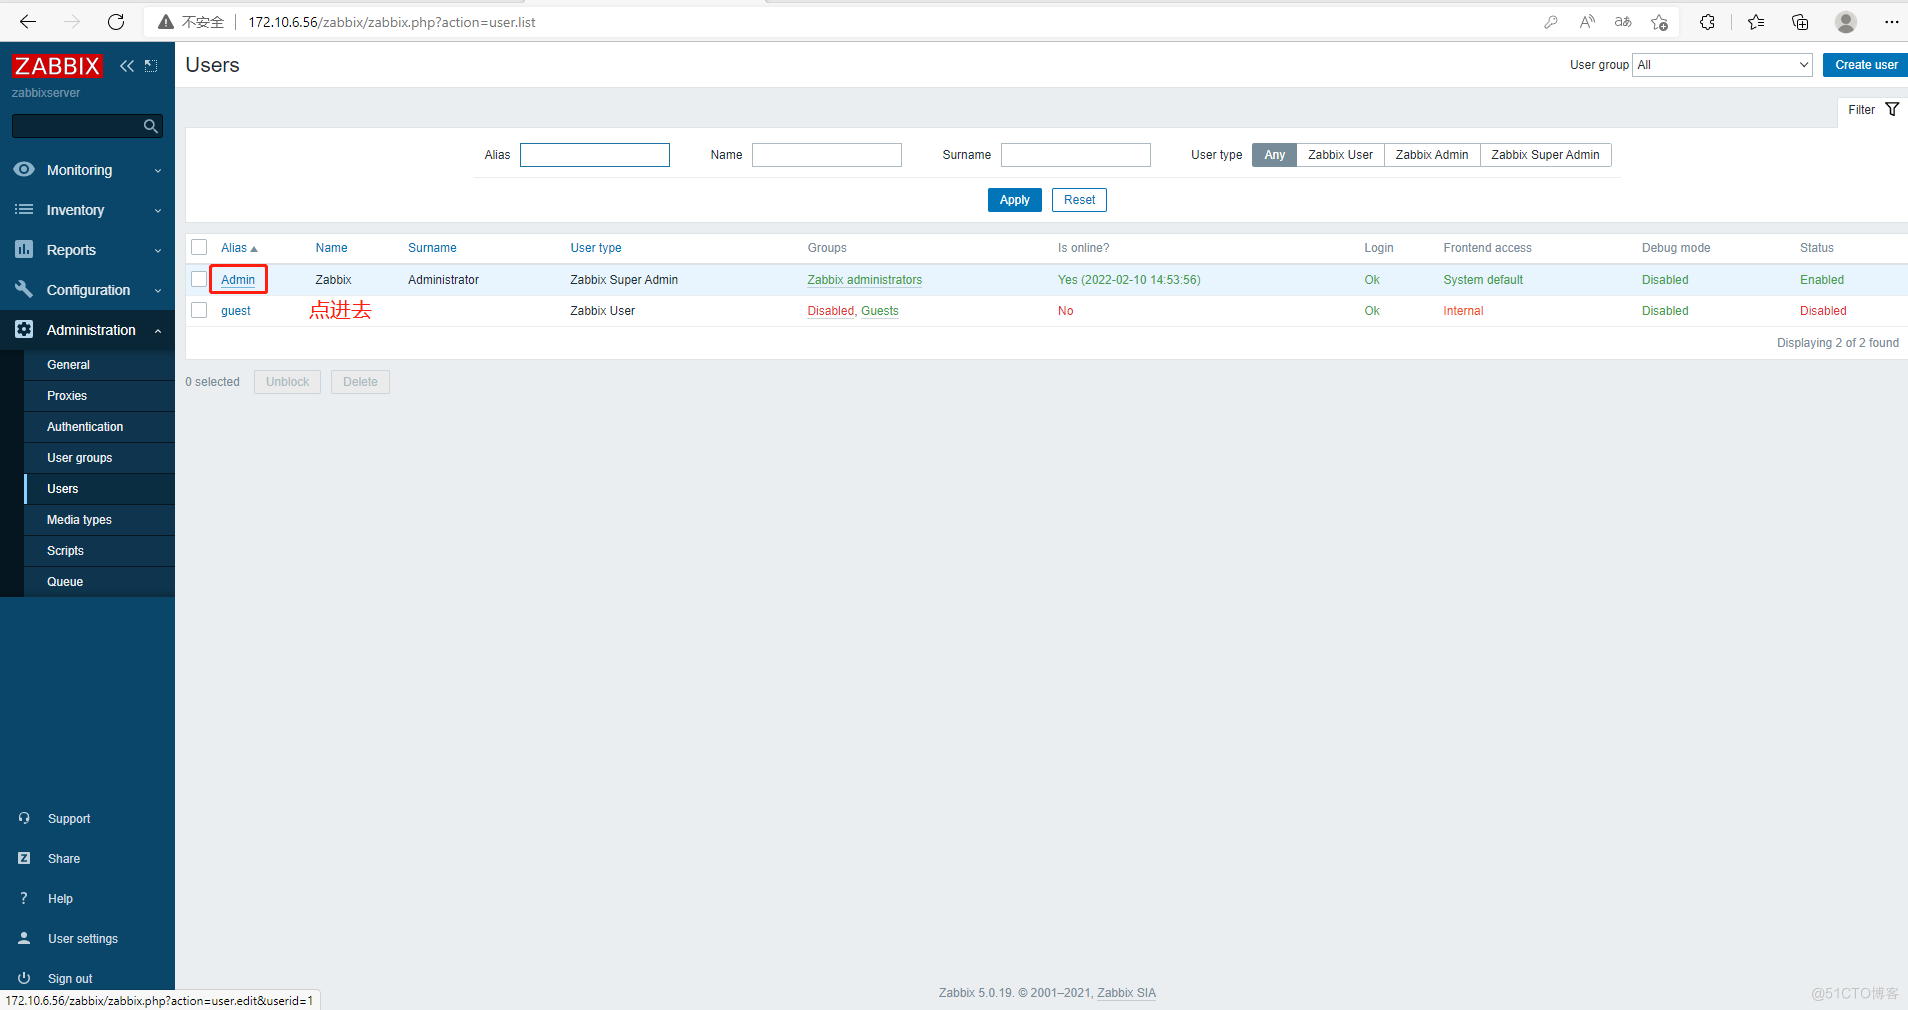Click the Monitoring eye icon
This screenshot has width=1908, height=1010.
[24, 170]
